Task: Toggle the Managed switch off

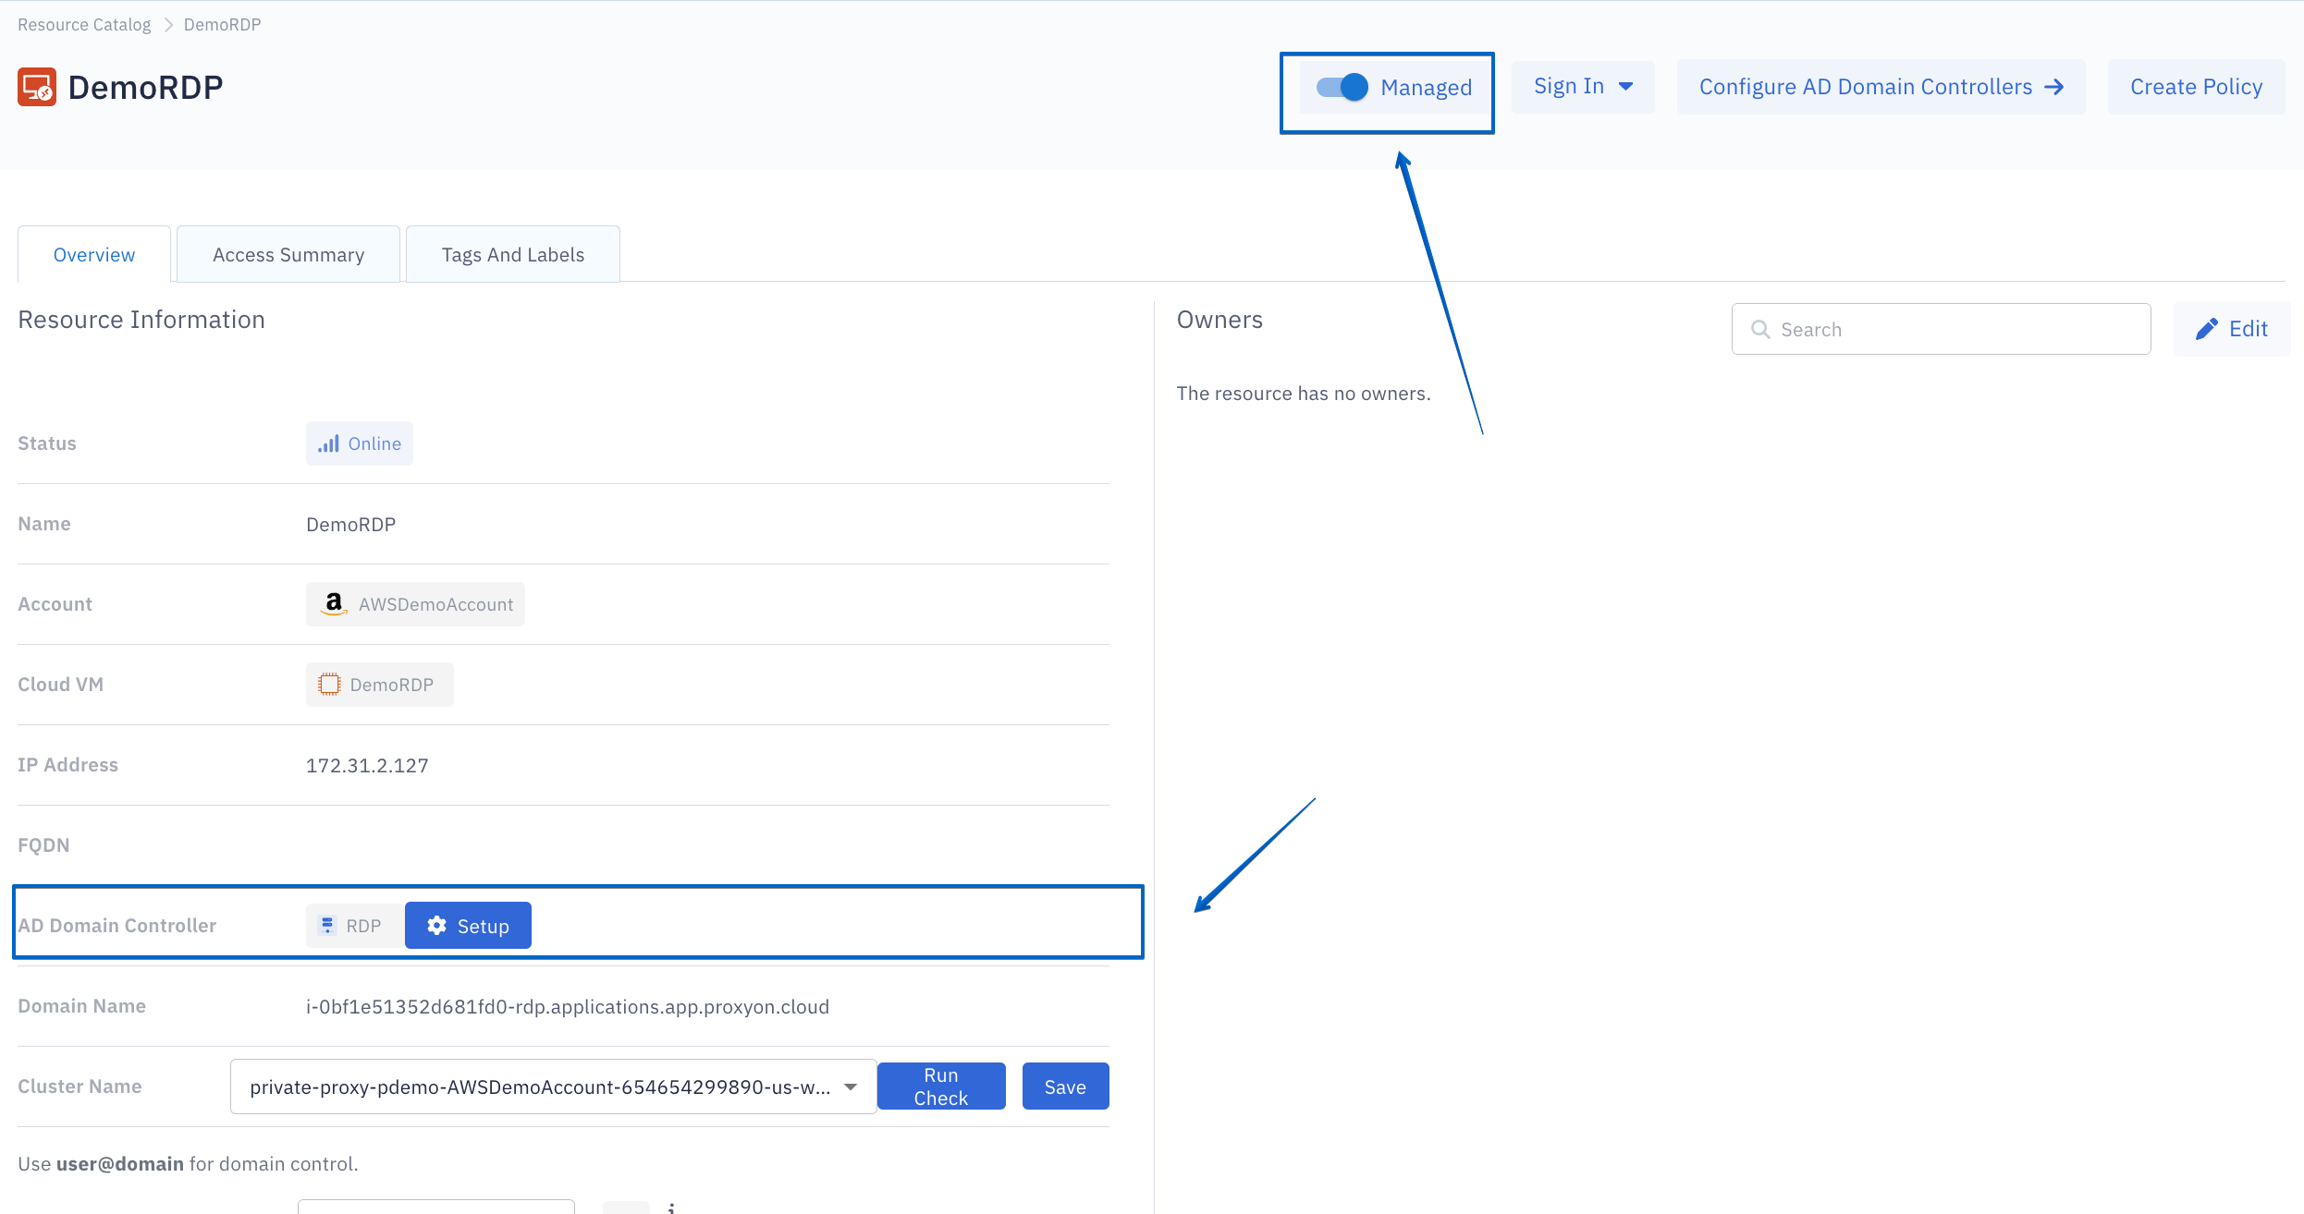Action: [1342, 87]
